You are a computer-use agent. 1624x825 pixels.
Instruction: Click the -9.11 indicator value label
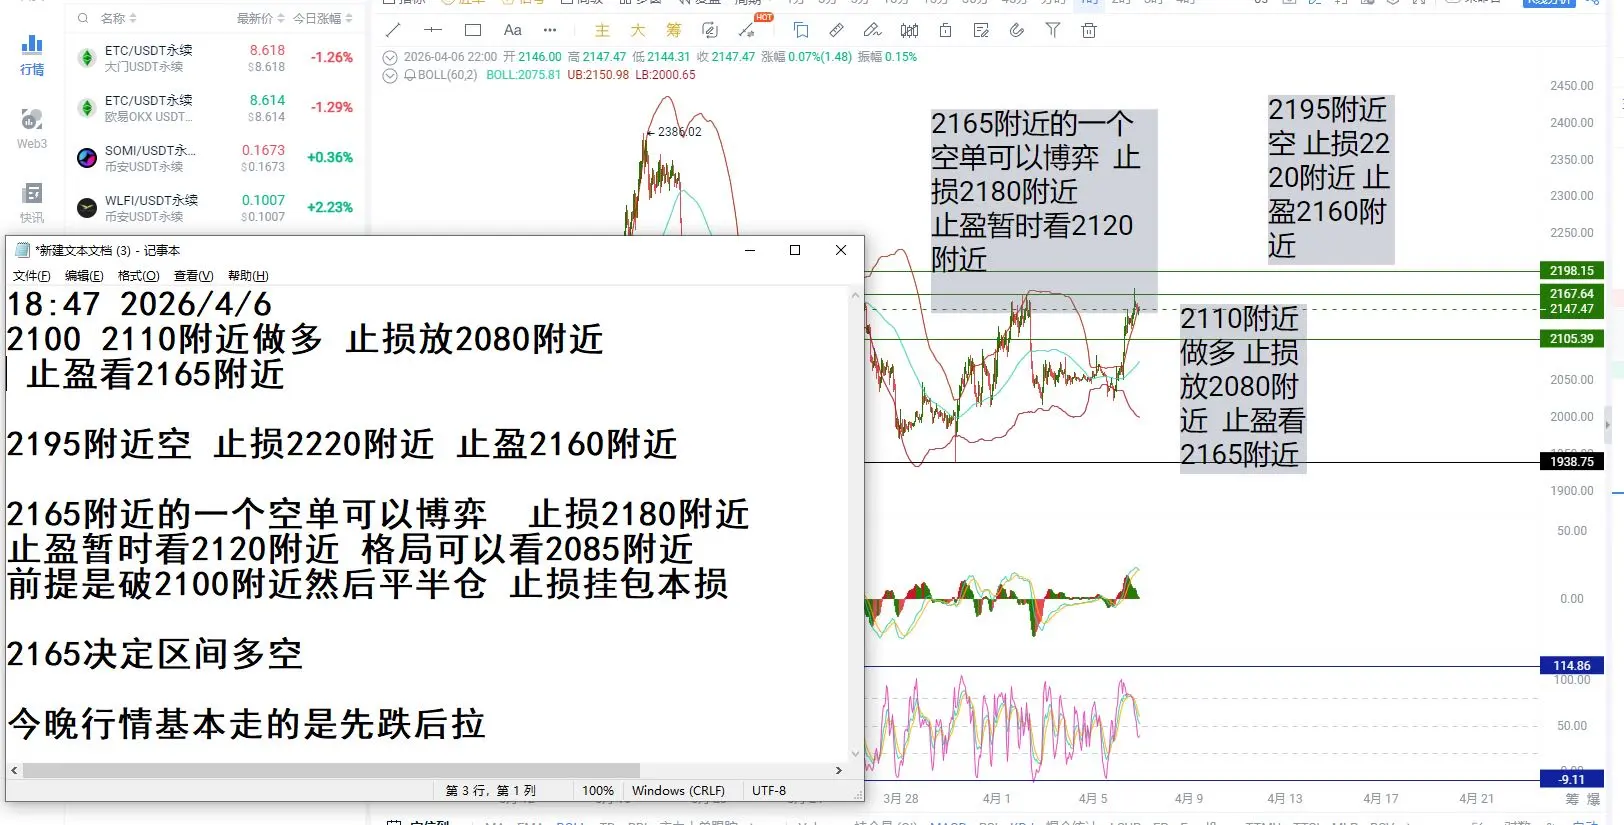coord(1571,780)
